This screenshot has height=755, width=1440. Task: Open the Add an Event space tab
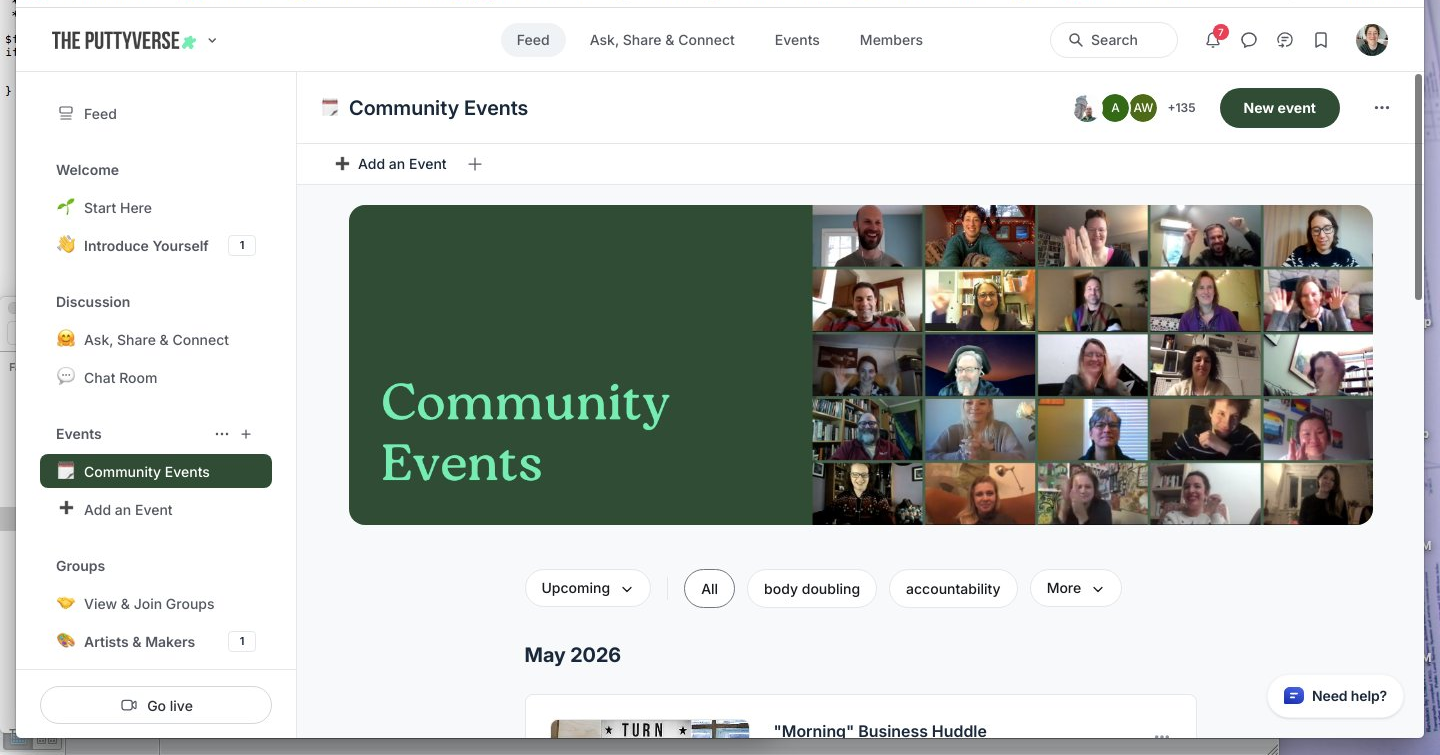click(391, 164)
